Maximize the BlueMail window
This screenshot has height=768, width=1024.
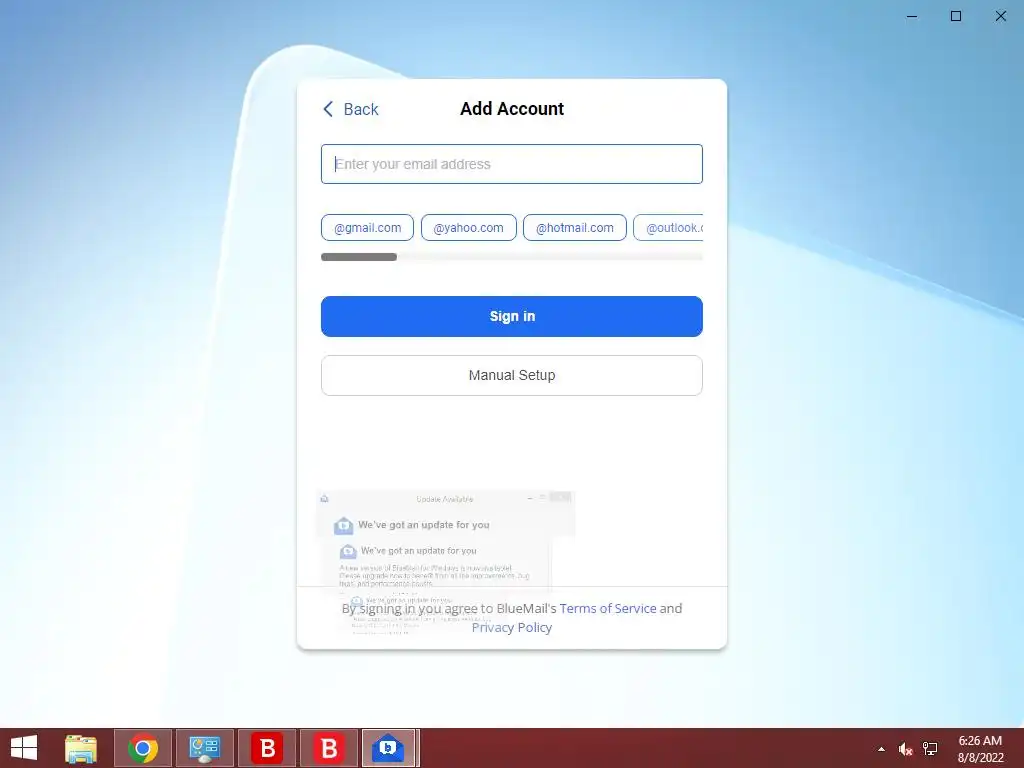pyautogui.click(x=955, y=16)
